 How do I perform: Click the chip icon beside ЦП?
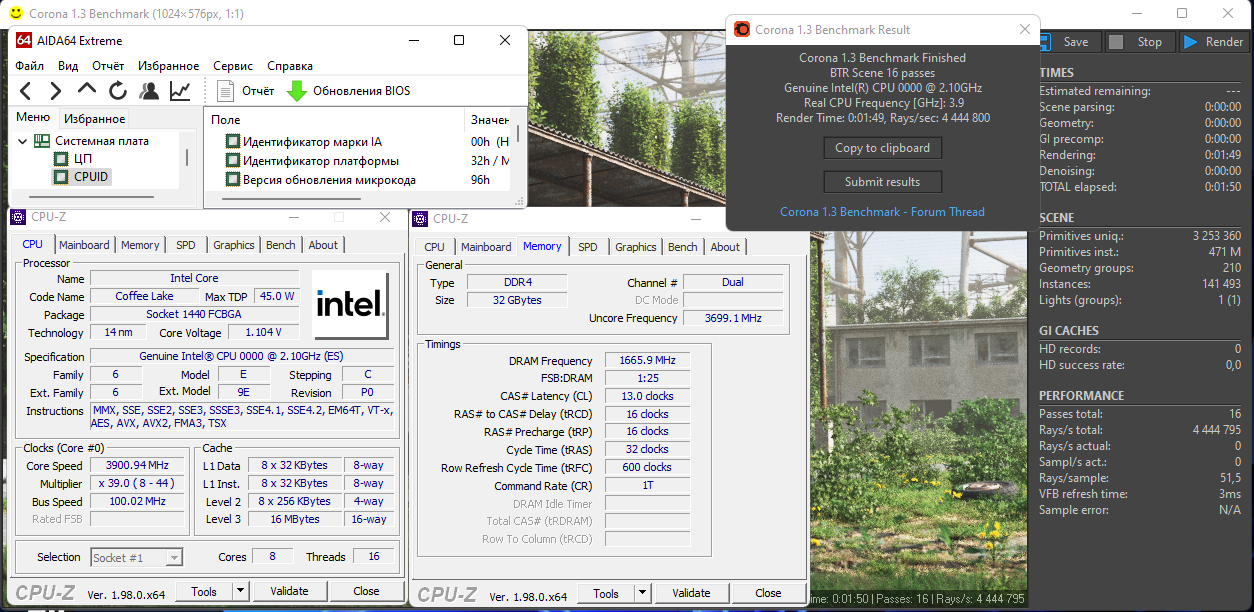coord(61,159)
